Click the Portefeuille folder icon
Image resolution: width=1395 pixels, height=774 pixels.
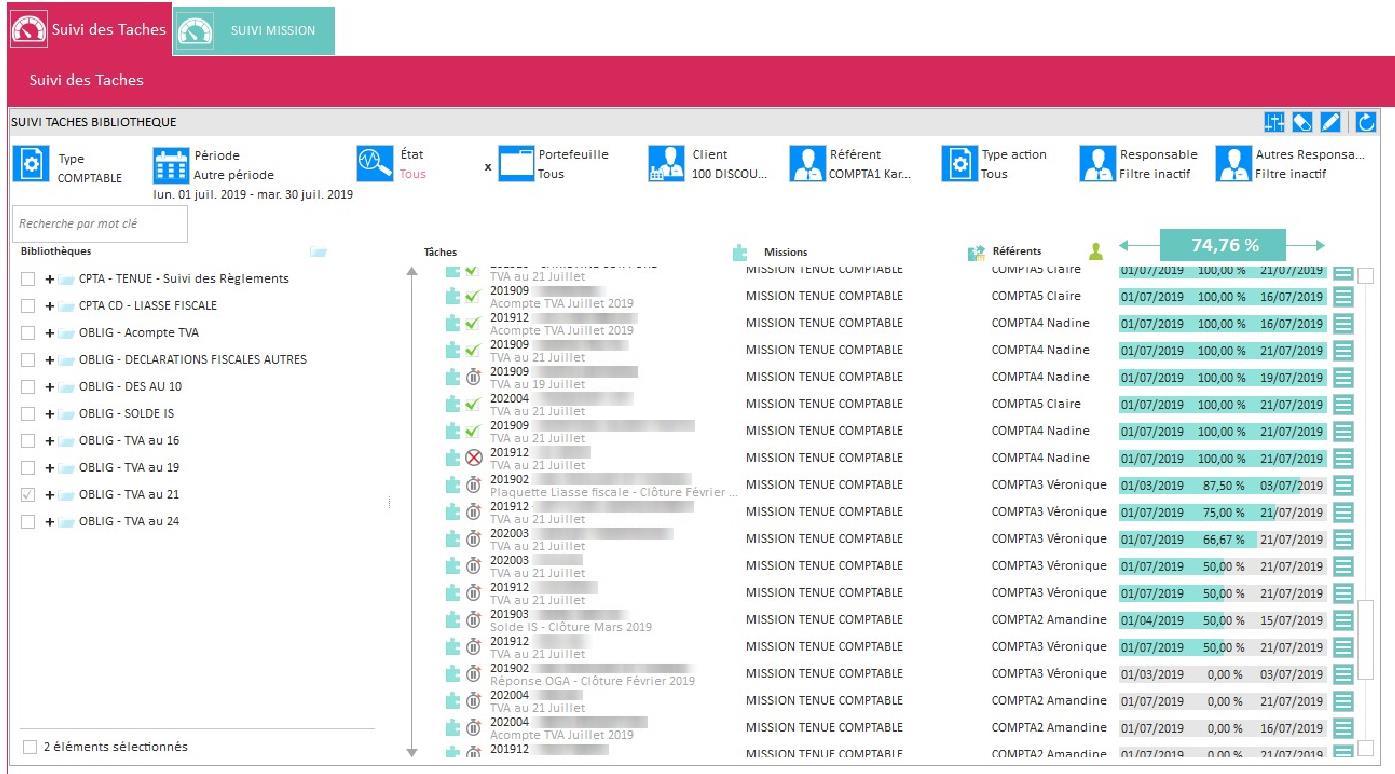(x=517, y=164)
